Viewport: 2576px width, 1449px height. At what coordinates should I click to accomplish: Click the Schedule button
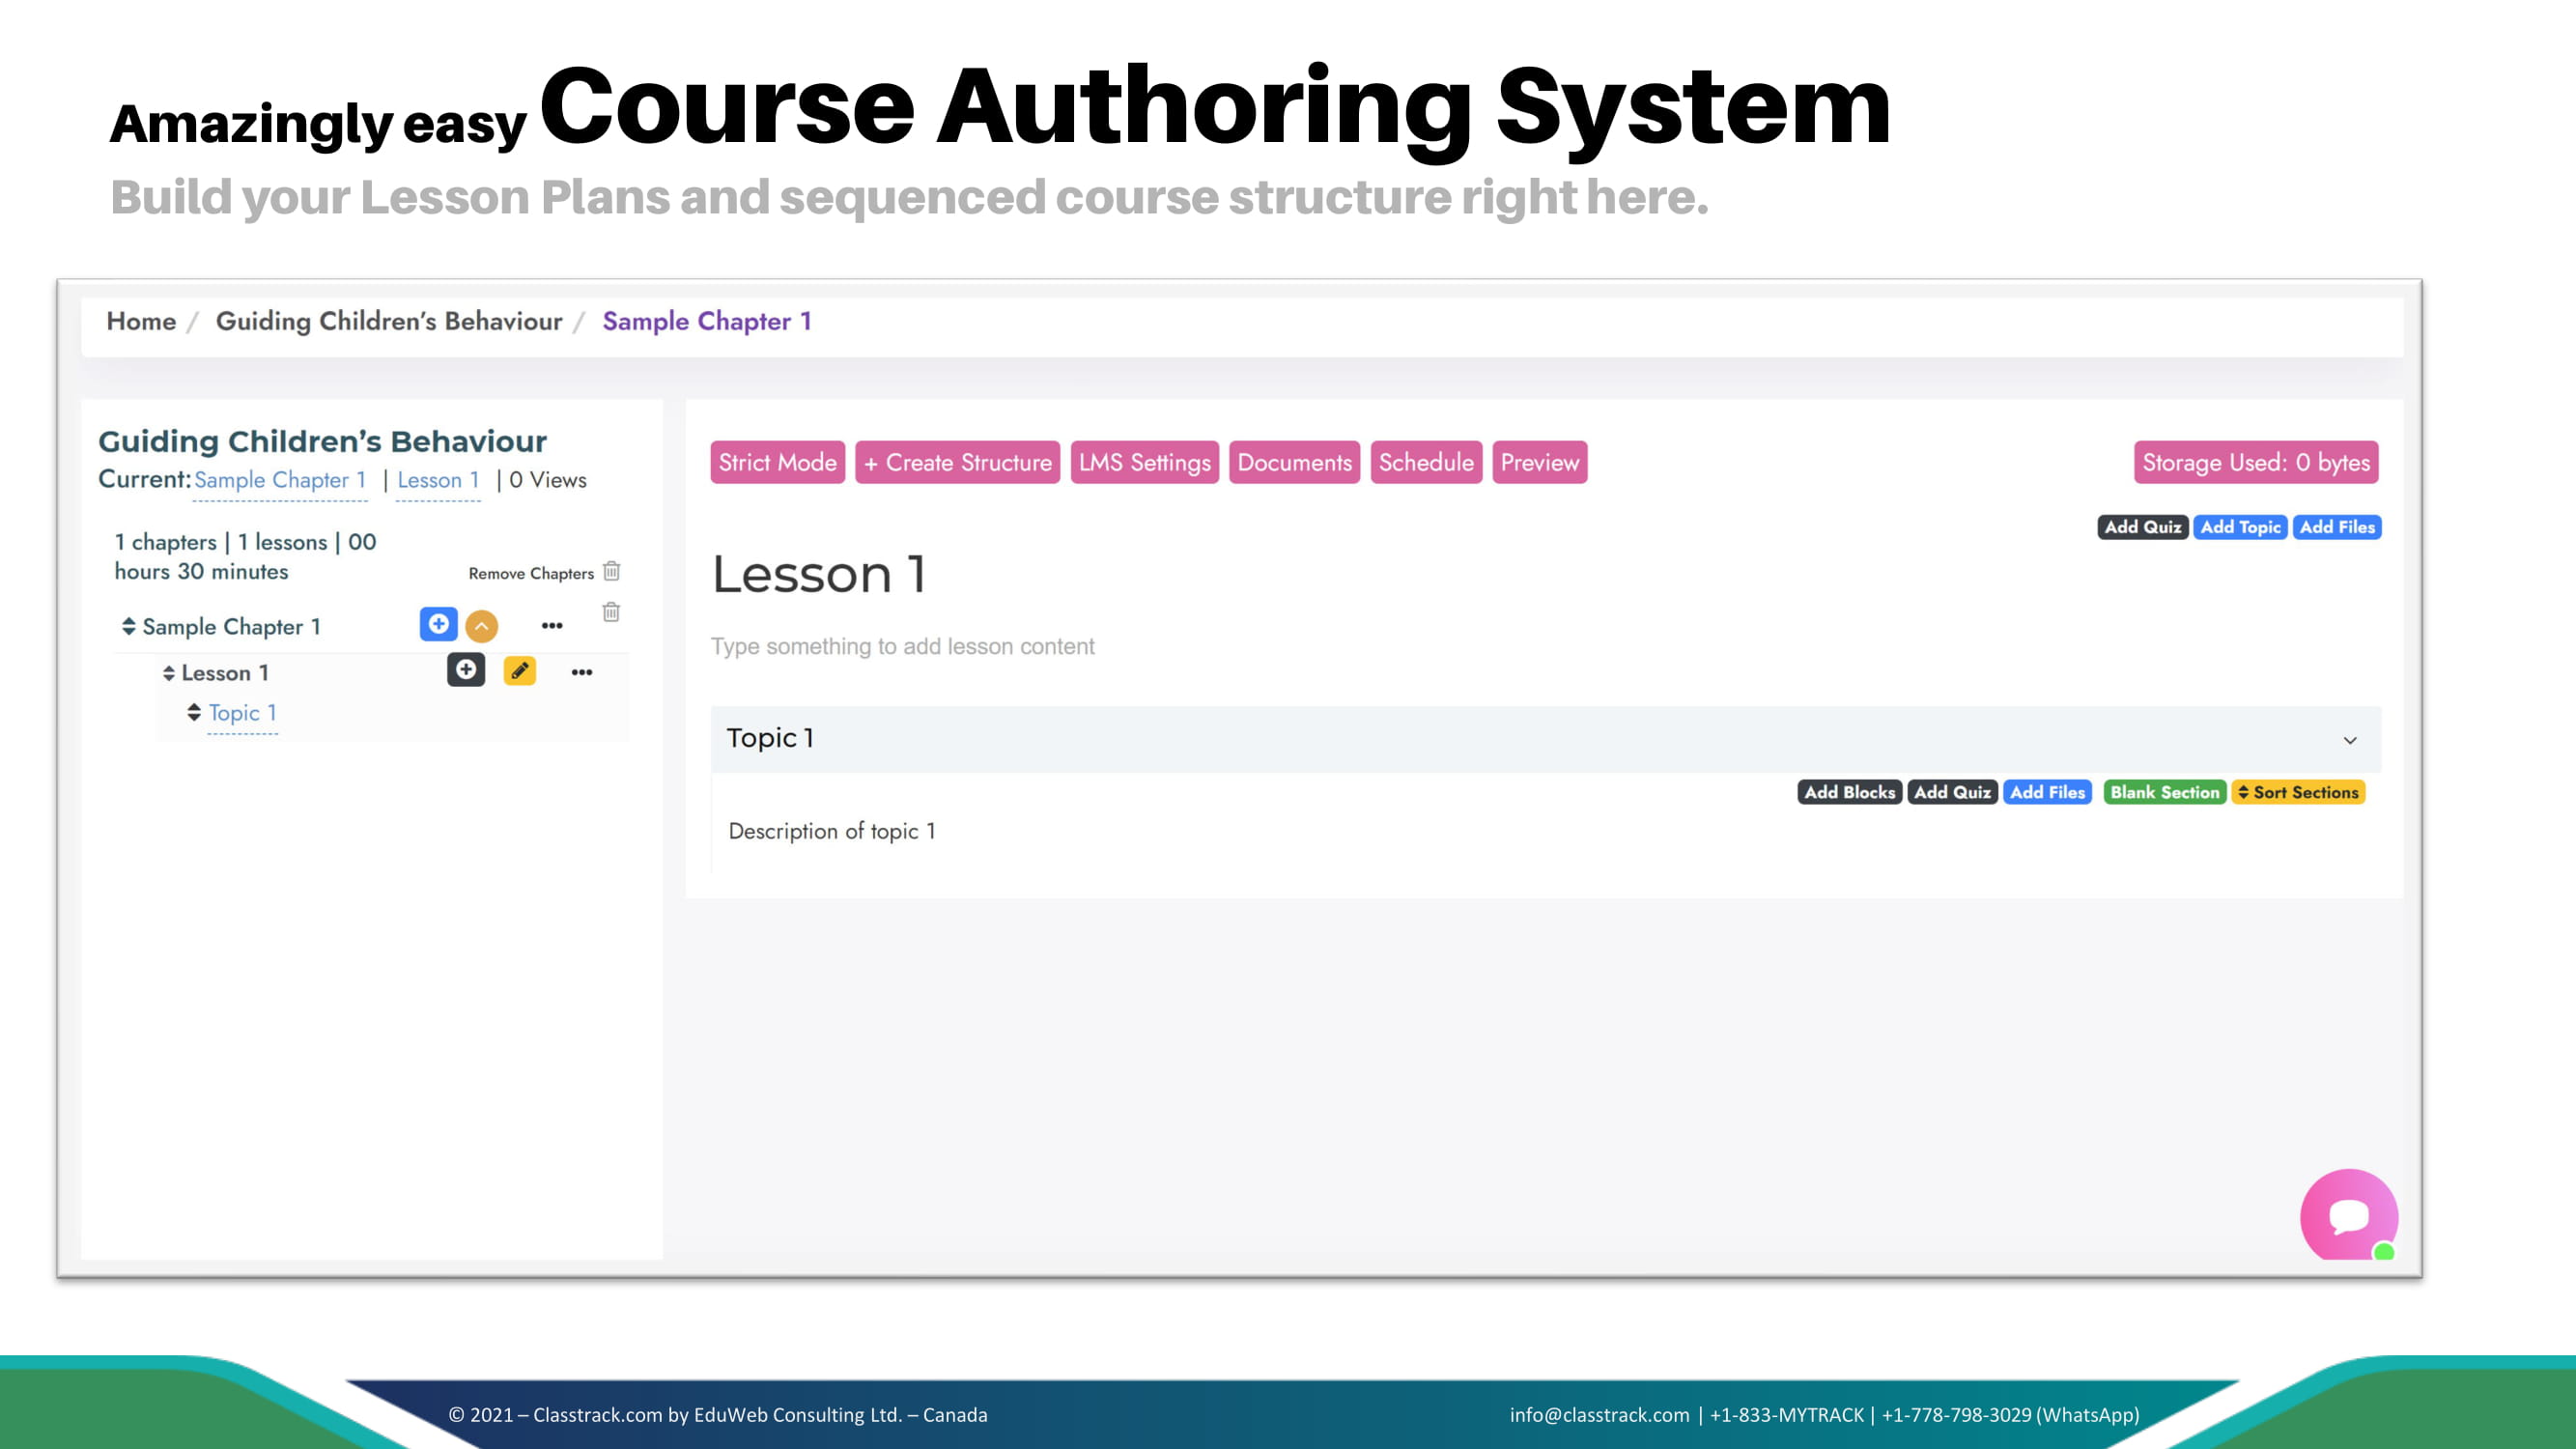[x=1425, y=462]
